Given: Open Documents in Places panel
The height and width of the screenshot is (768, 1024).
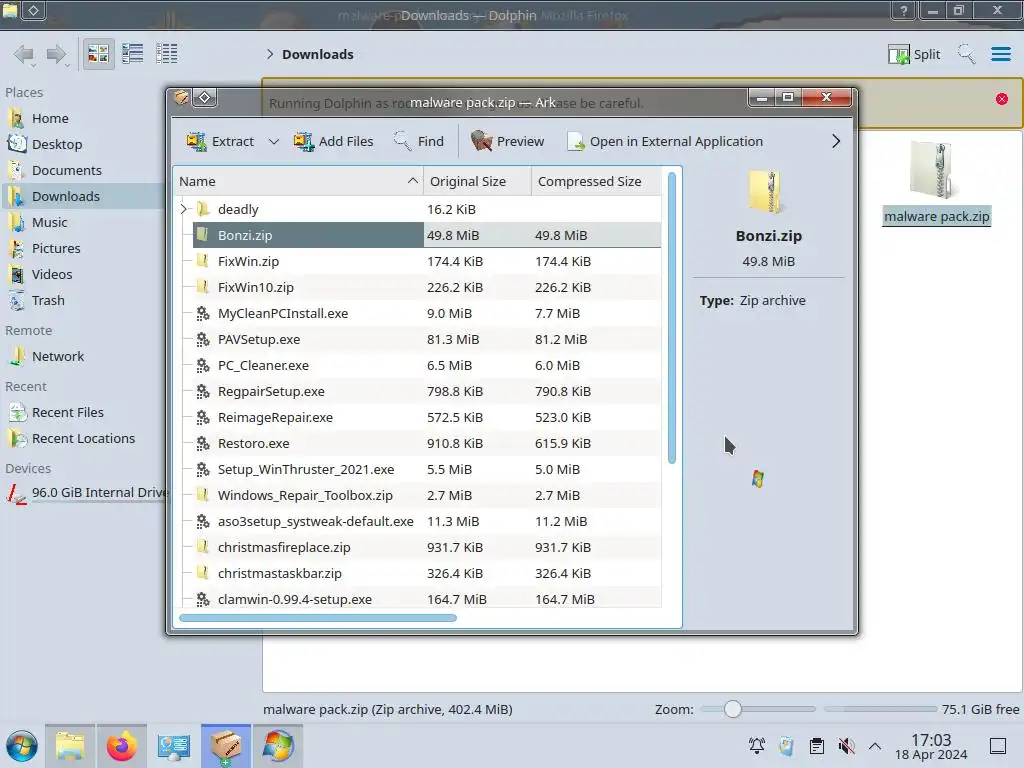Looking at the screenshot, I should coord(67,170).
